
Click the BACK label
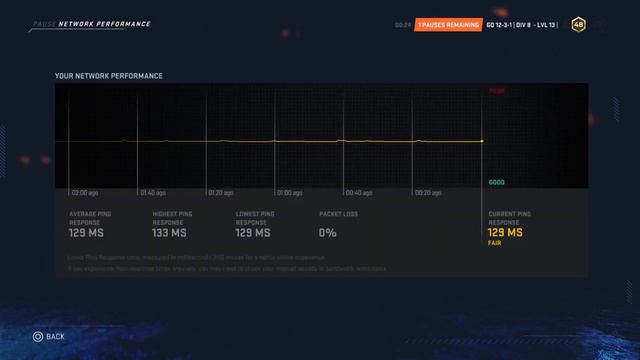tap(55, 336)
